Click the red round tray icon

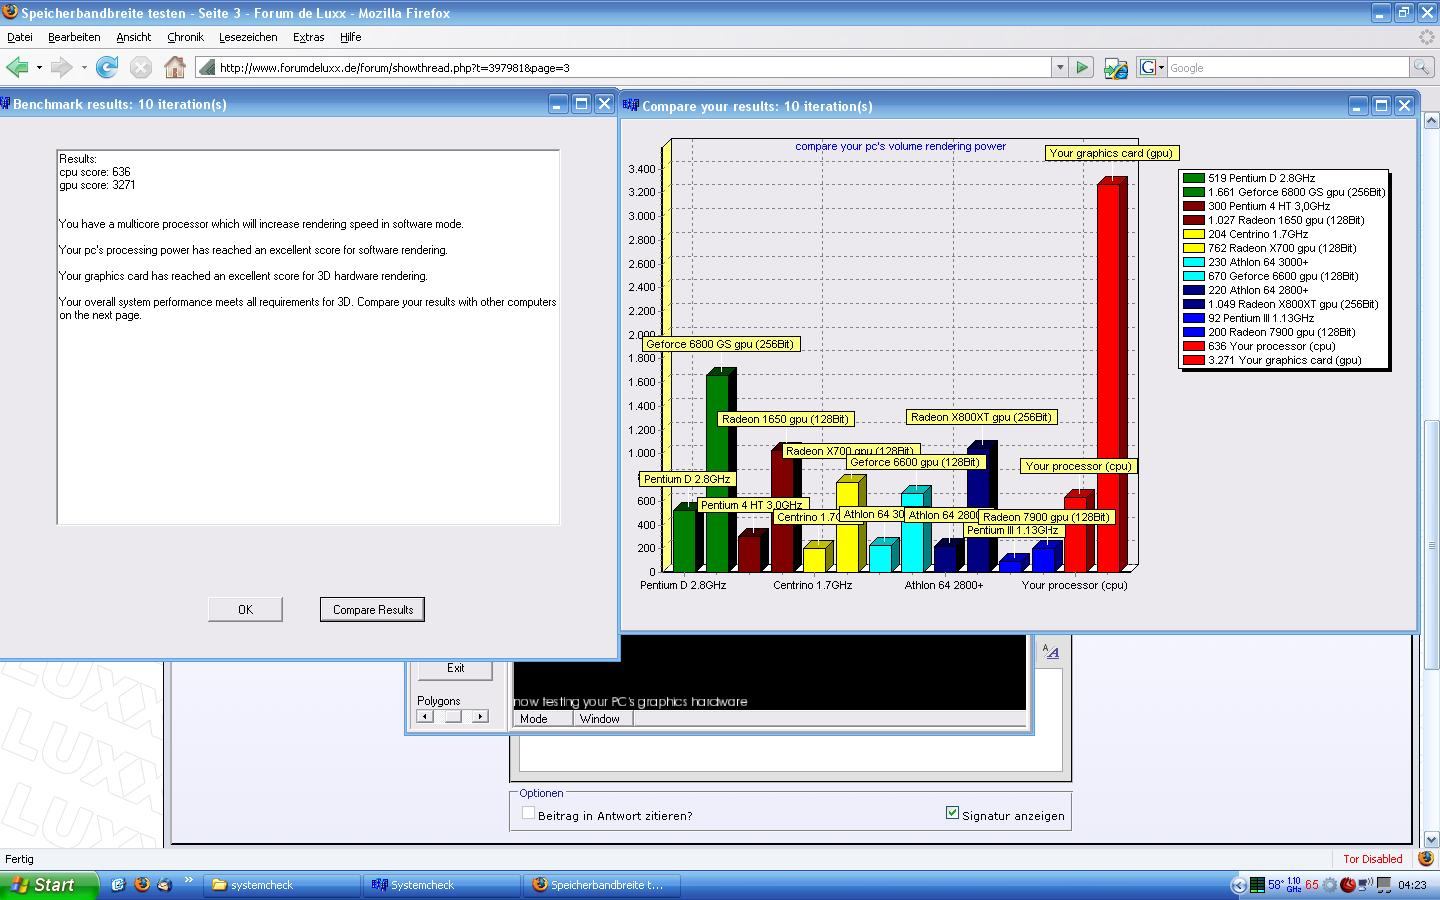point(1348,885)
